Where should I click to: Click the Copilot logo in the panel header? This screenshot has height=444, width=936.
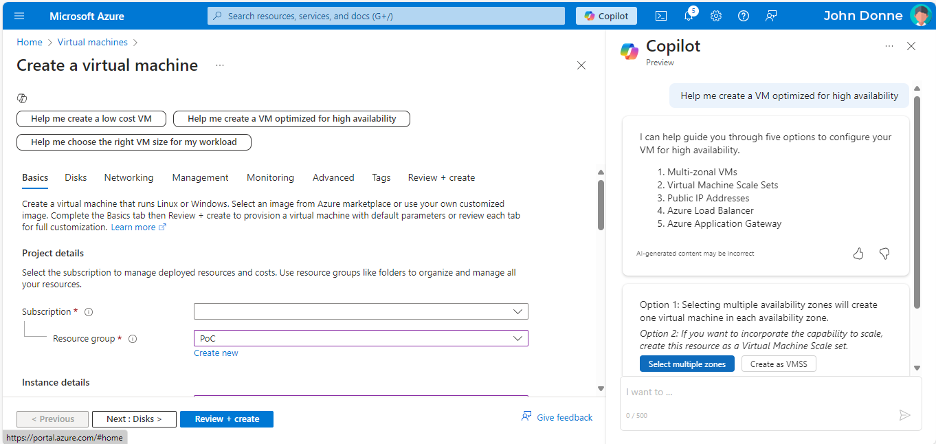pos(629,51)
